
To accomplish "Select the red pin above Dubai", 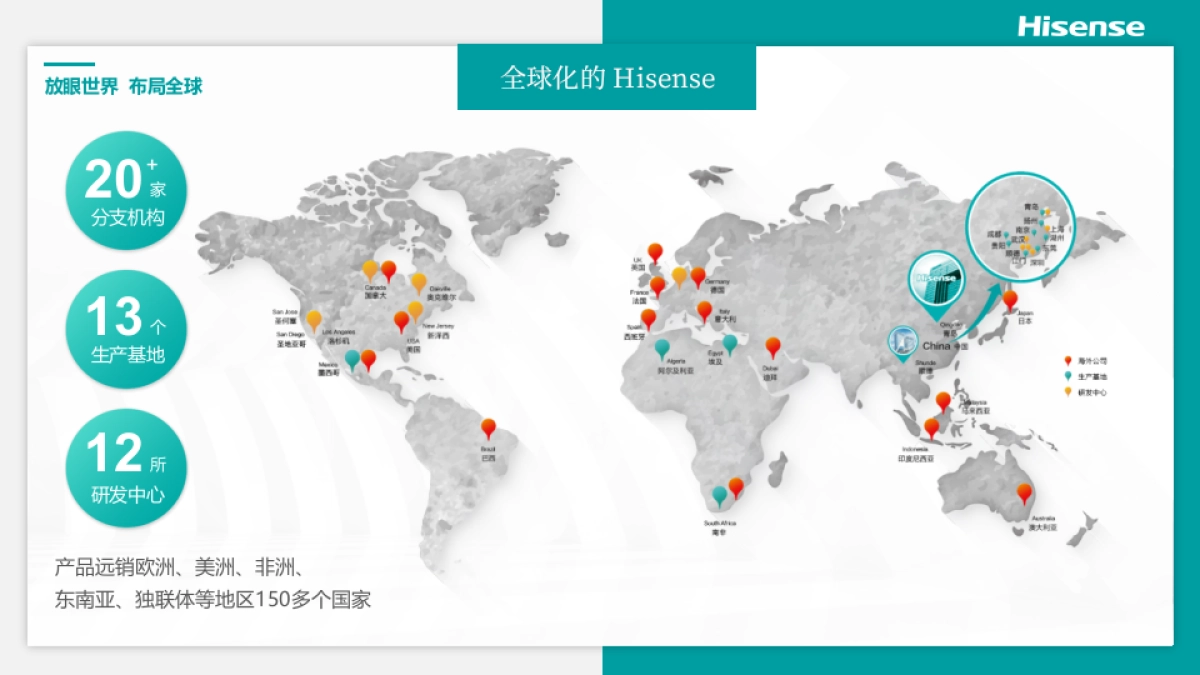I will coord(772,347).
